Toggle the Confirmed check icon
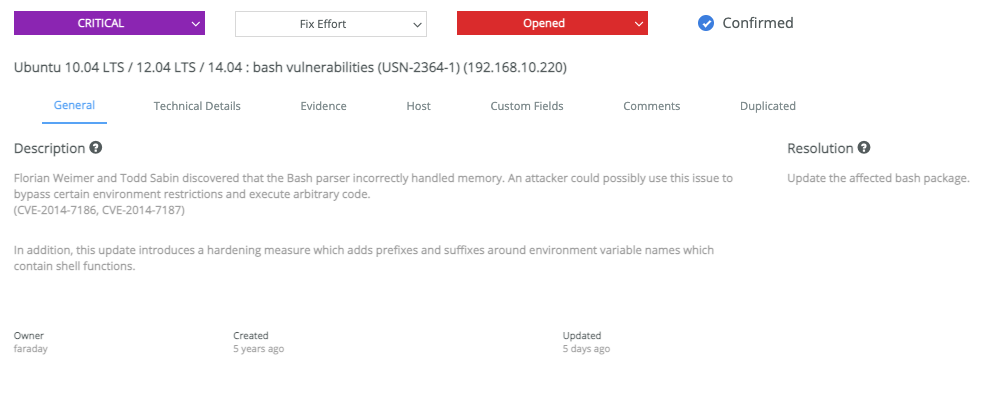Image resolution: width=991 pixels, height=402 pixels. click(706, 23)
